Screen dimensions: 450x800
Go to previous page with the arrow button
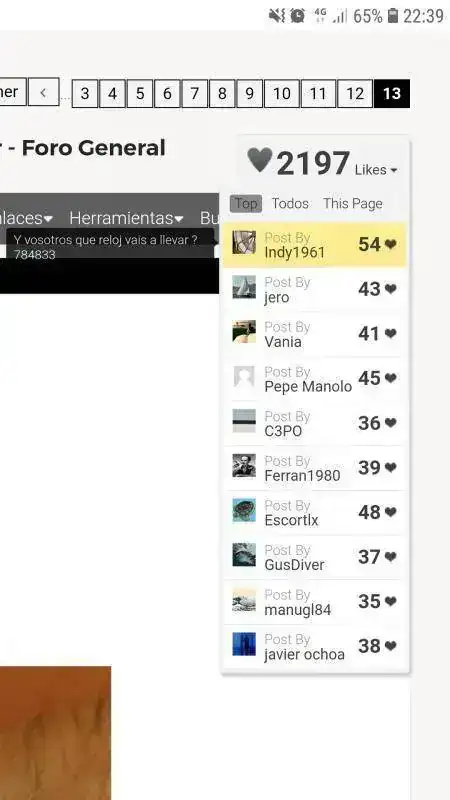(x=43, y=92)
